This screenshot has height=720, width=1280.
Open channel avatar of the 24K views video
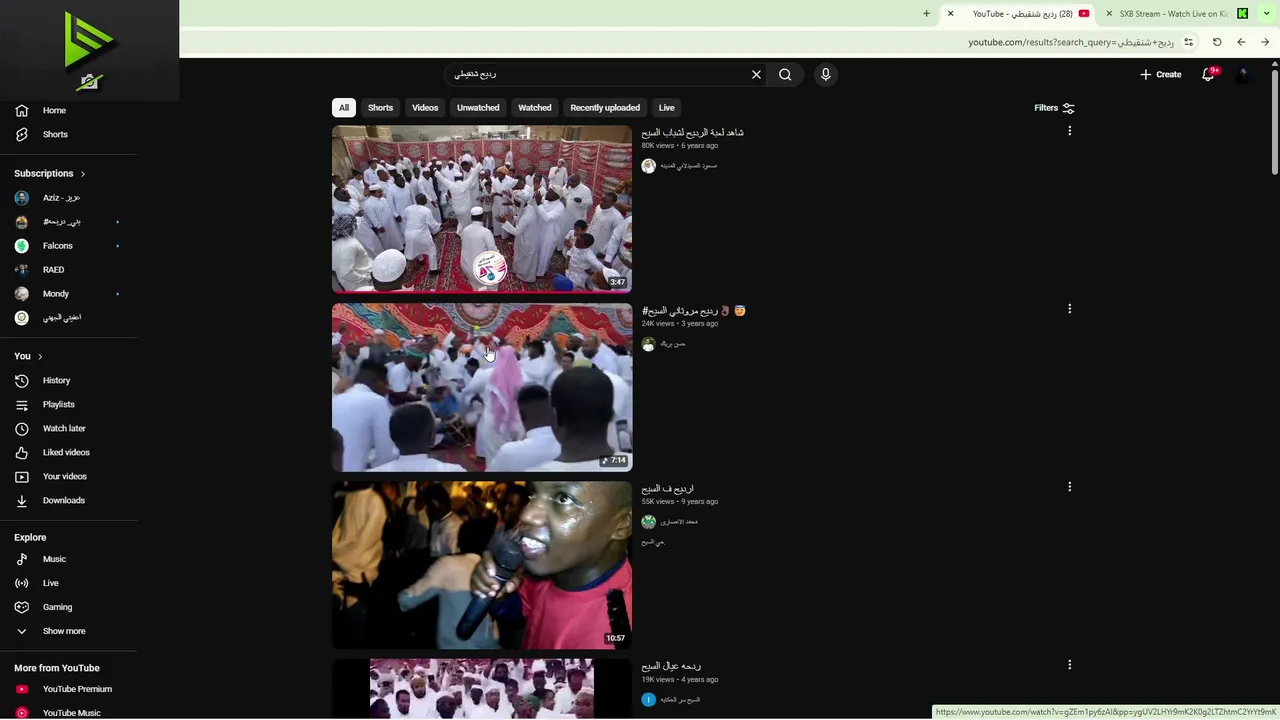point(648,344)
